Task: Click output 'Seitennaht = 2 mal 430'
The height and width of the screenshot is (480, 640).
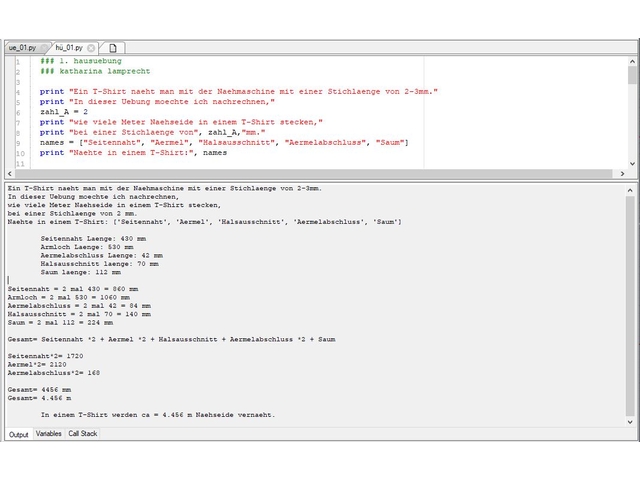Action: click(73, 289)
